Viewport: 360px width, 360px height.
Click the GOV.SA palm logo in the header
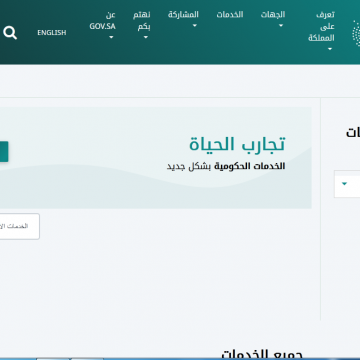(356, 33)
